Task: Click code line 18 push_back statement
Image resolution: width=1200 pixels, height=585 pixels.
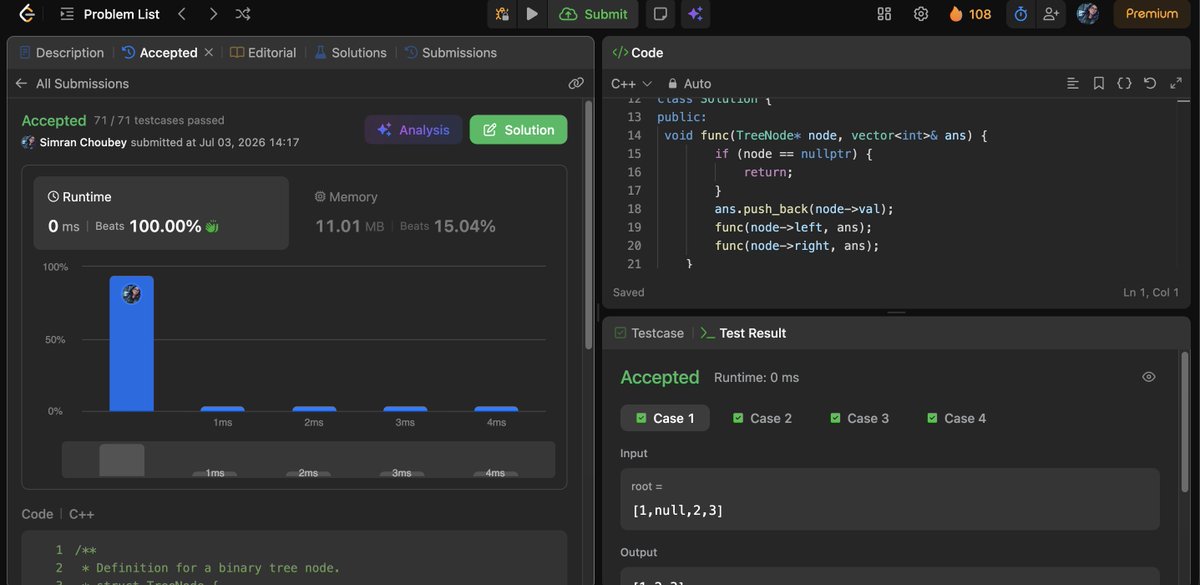Action: pos(804,209)
